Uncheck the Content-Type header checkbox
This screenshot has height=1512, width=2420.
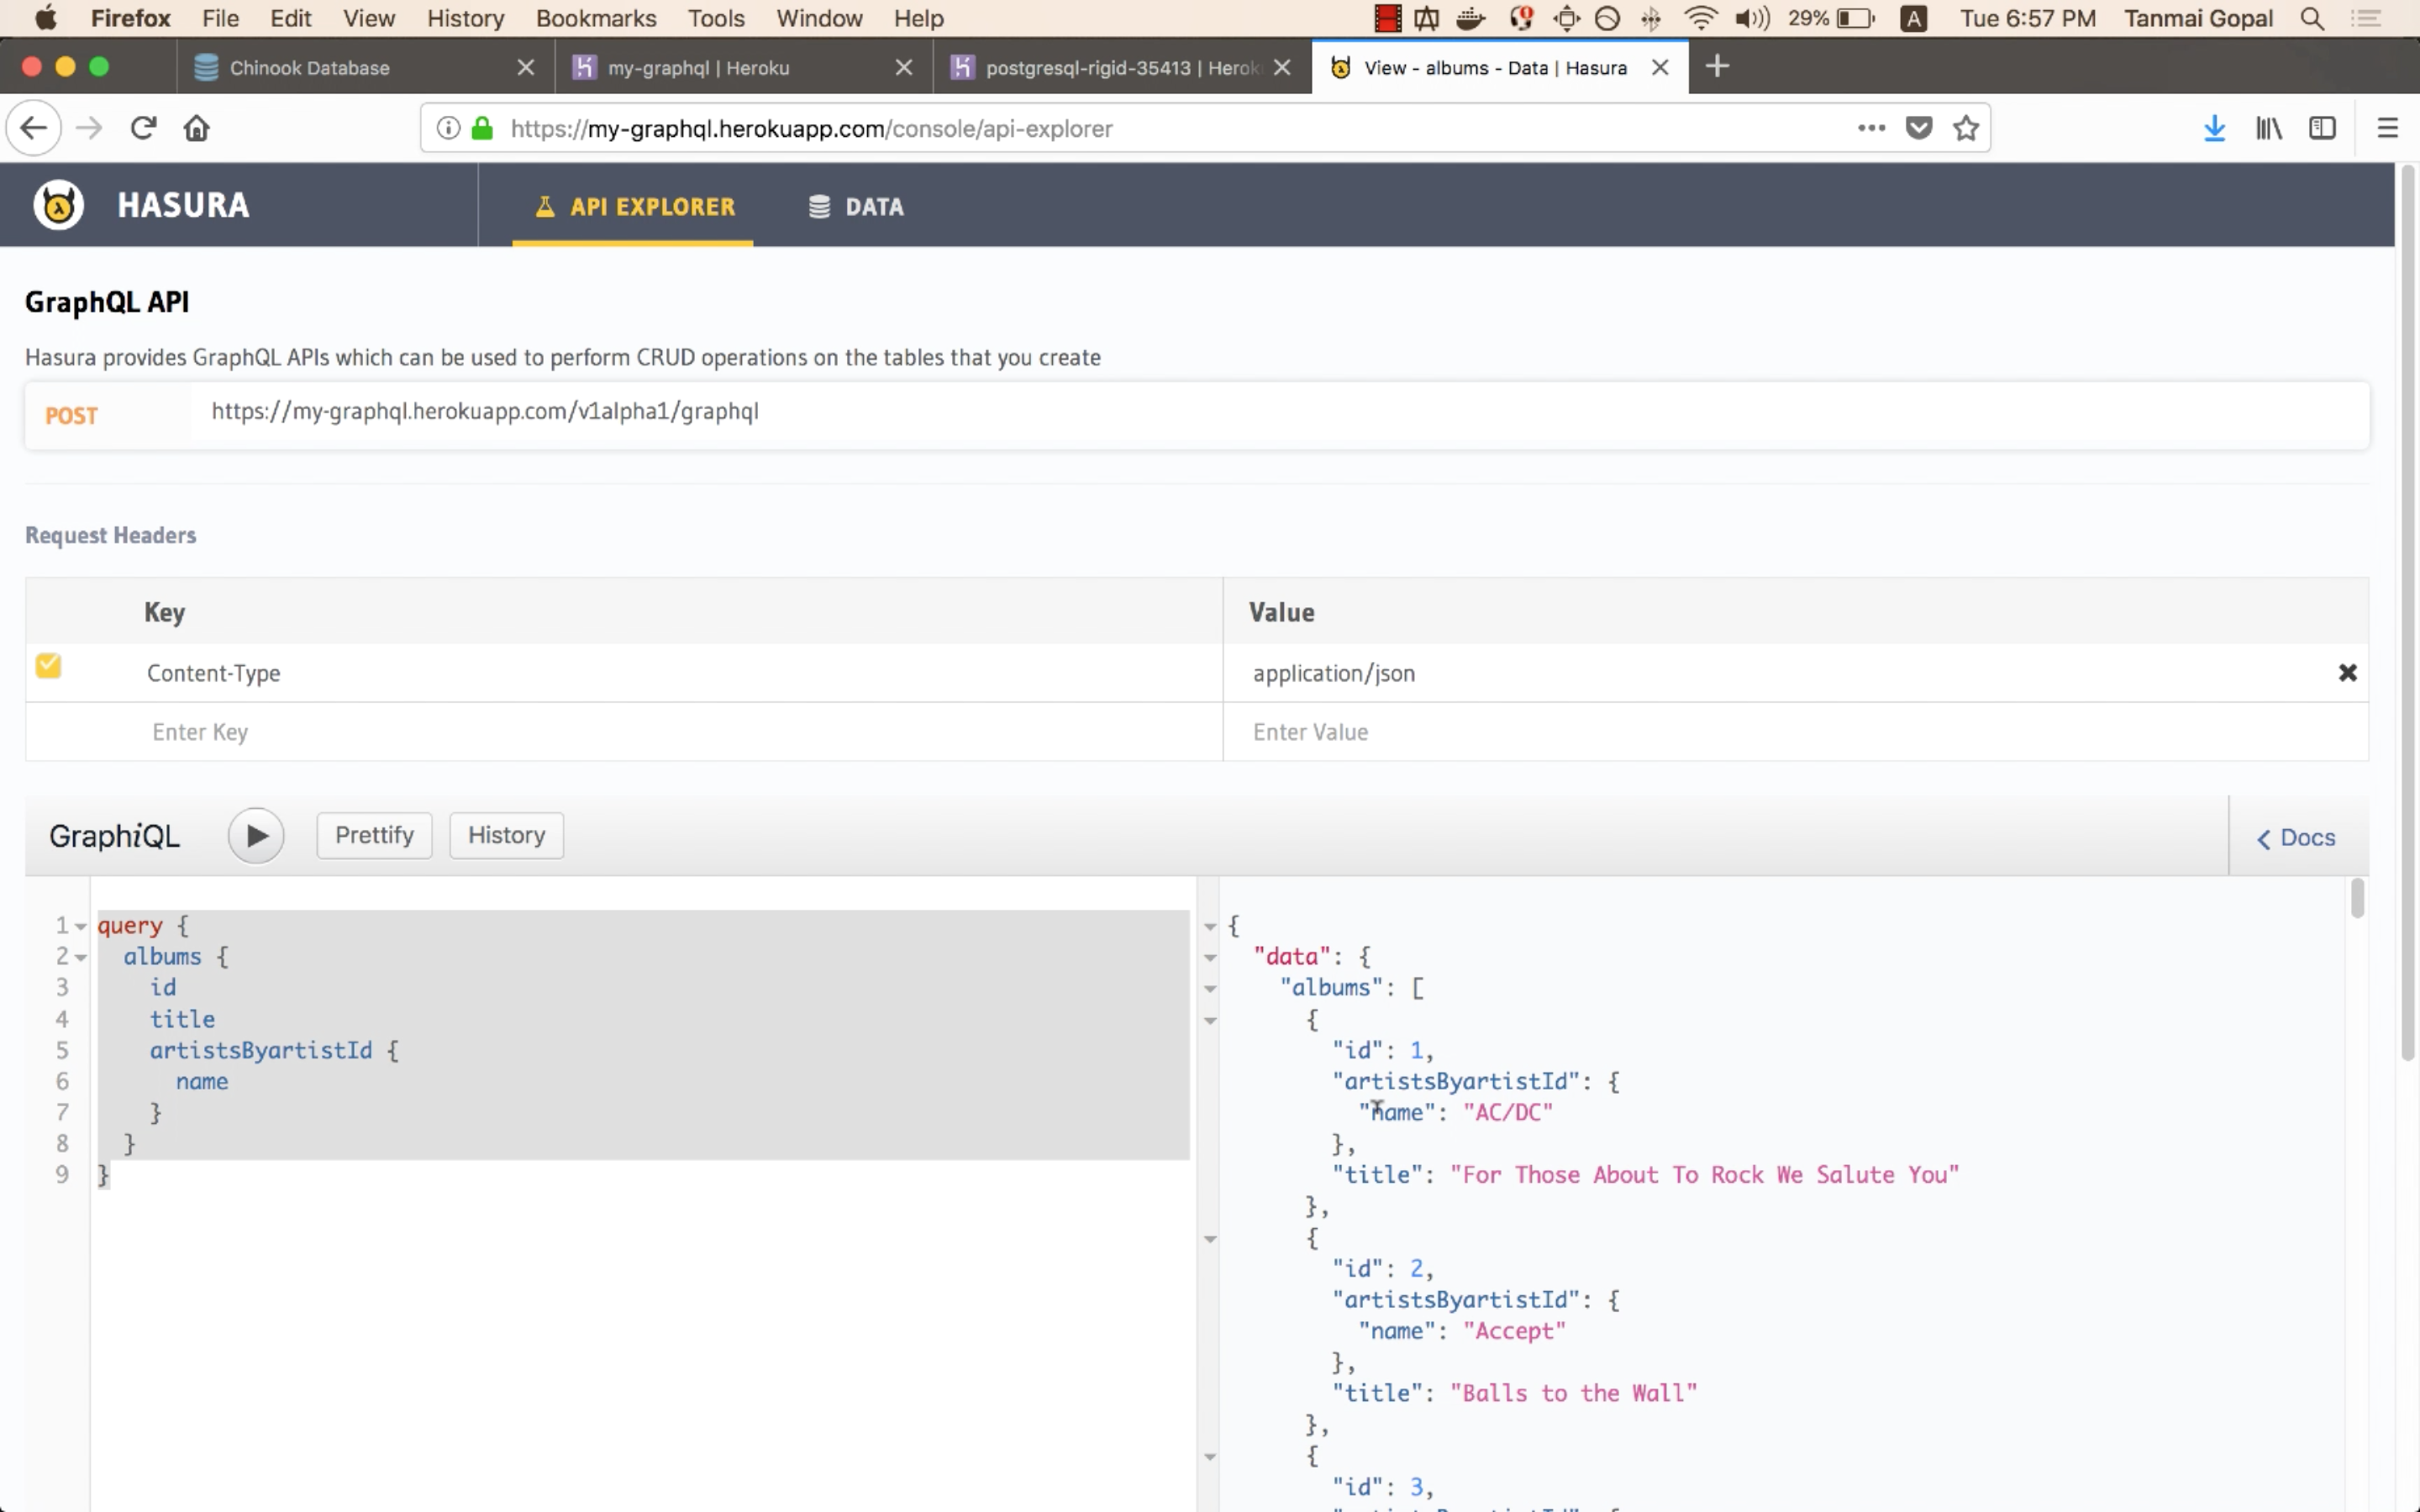tap(48, 666)
